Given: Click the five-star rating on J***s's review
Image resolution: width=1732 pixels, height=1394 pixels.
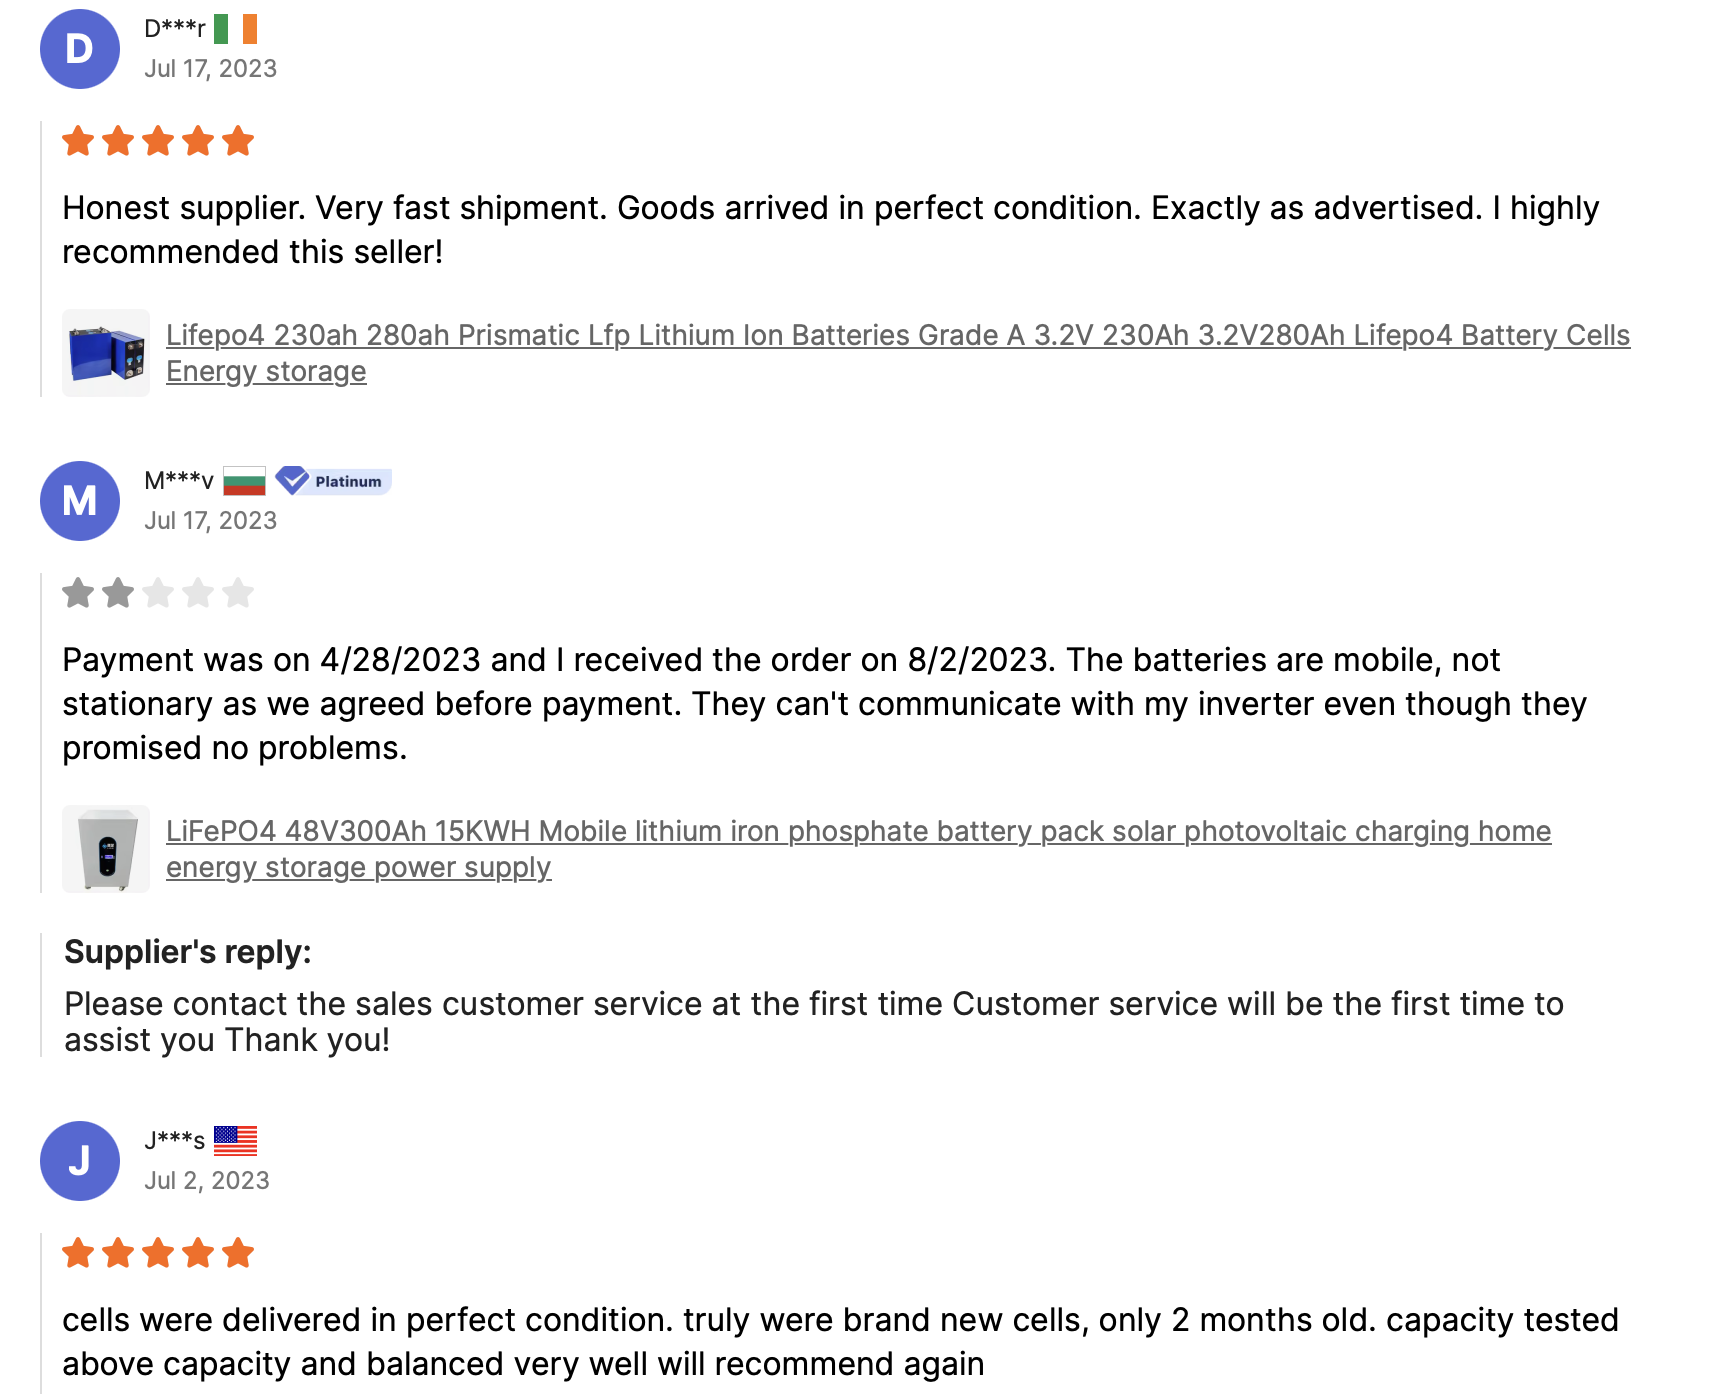Looking at the screenshot, I should pos(158,1253).
